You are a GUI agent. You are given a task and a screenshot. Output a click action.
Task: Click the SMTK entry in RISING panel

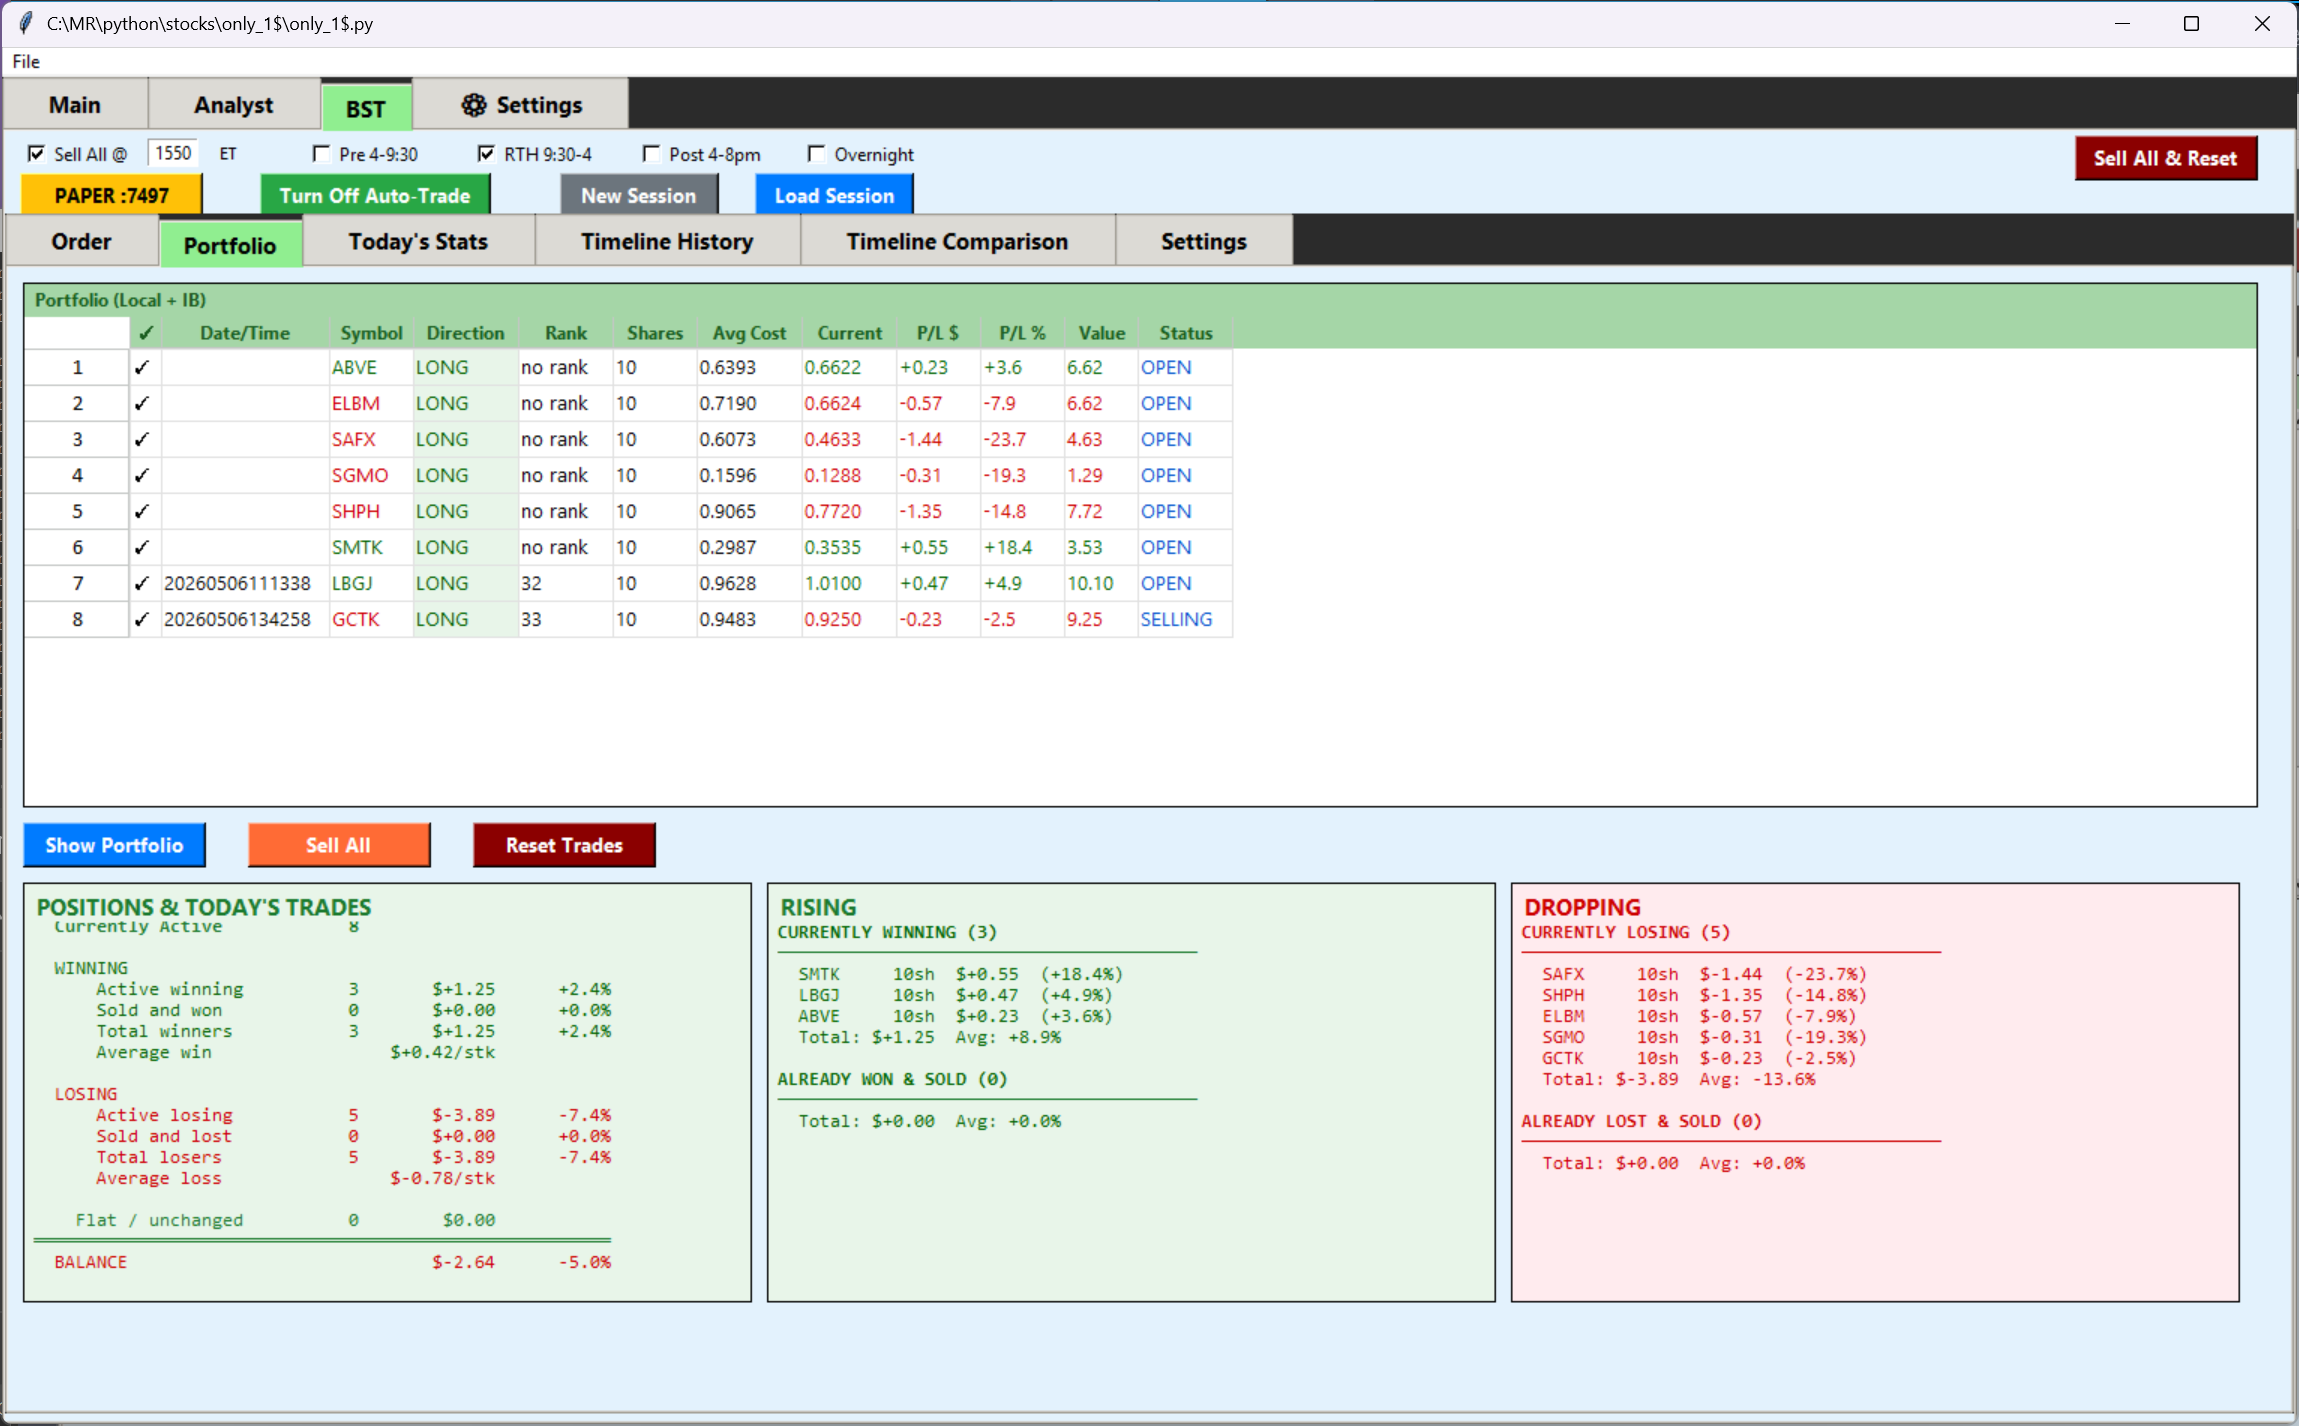[960, 974]
